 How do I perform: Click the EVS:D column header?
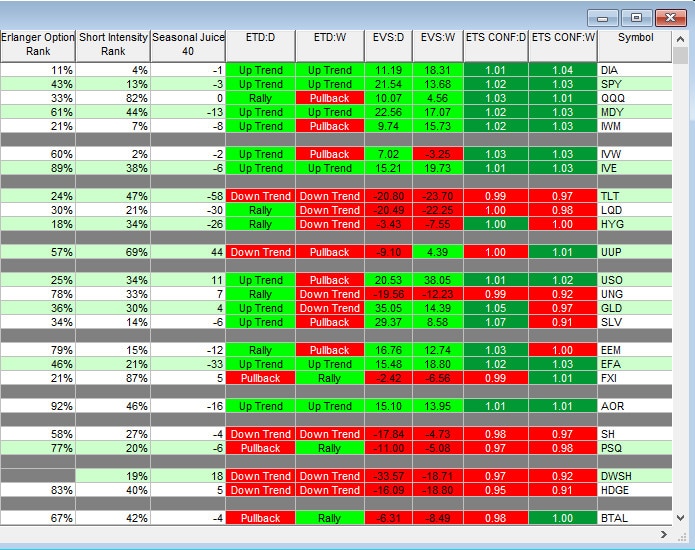(x=388, y=46)
